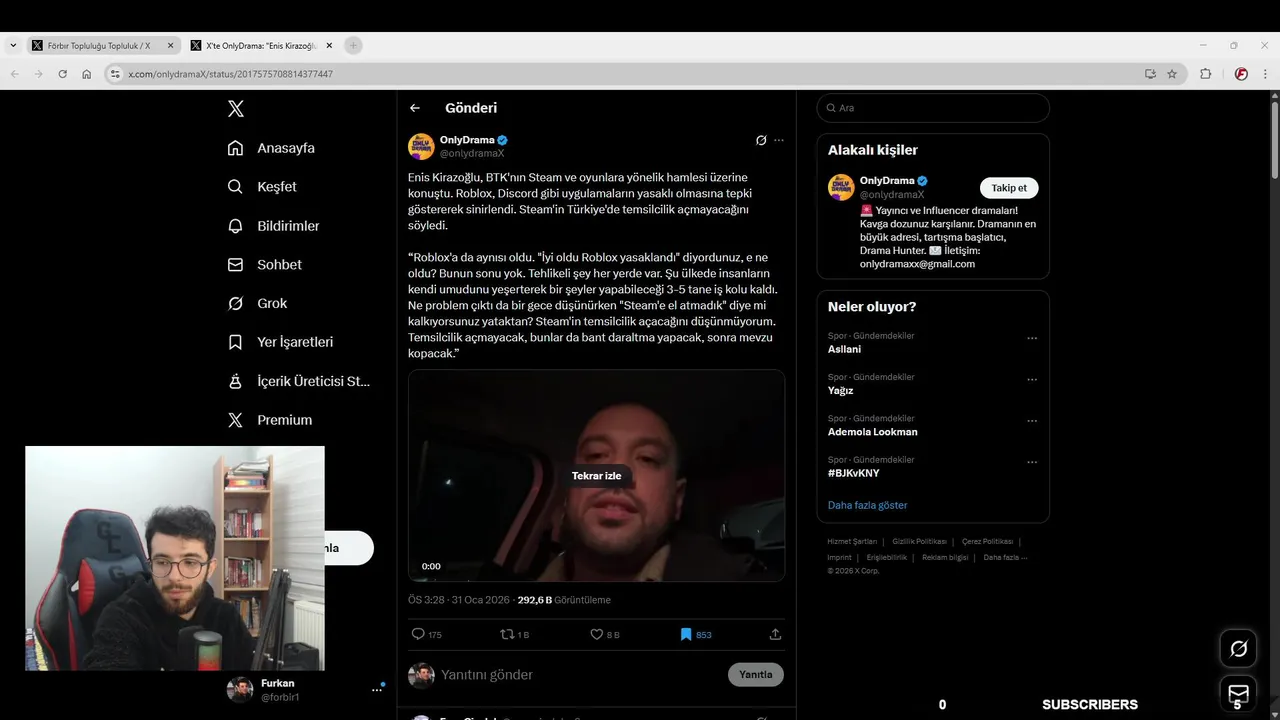Open the tab search dropdown

13,46
